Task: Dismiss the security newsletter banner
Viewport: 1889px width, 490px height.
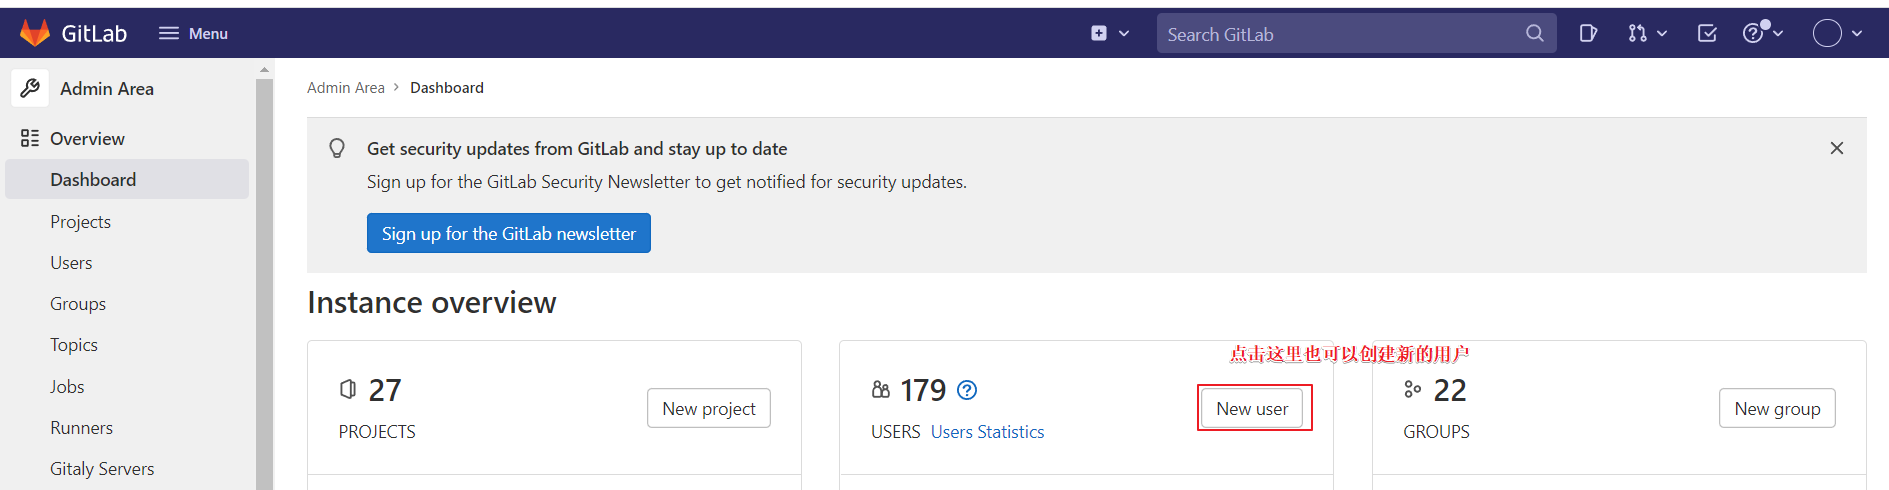Action: click(1836, 148)
